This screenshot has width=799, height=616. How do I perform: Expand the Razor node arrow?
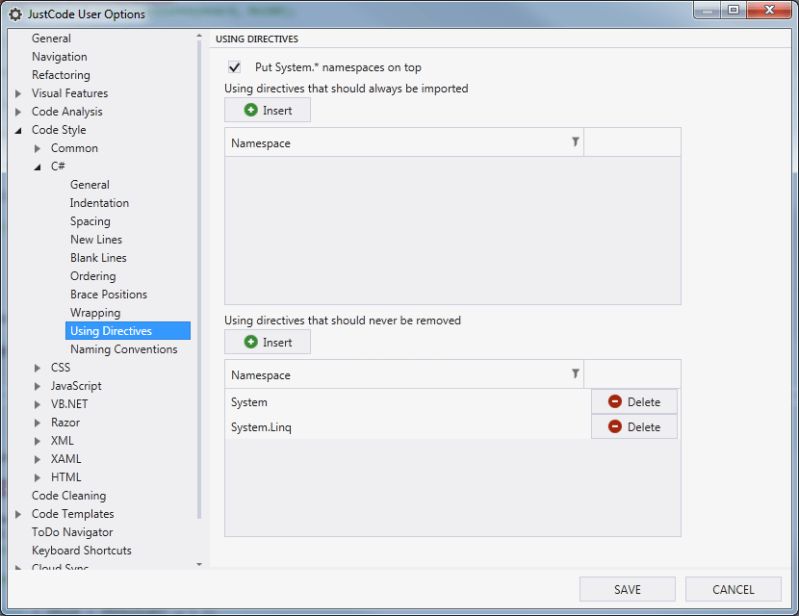click(37, 423)
